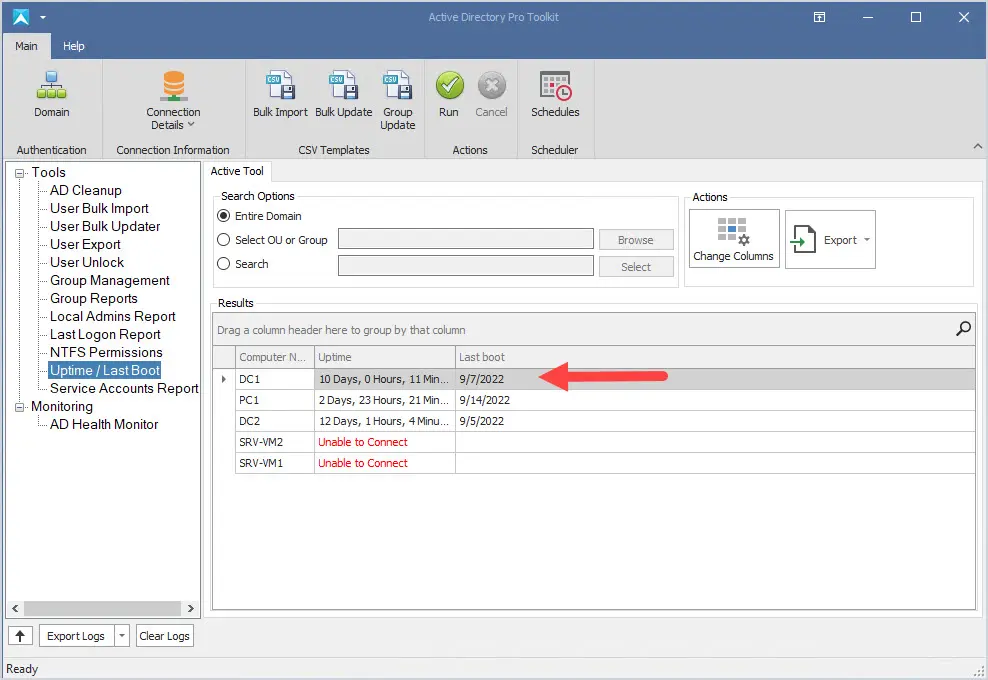The image size is (988, 680).
Task: Open NTFS Permissions tool
Action: 106,352
